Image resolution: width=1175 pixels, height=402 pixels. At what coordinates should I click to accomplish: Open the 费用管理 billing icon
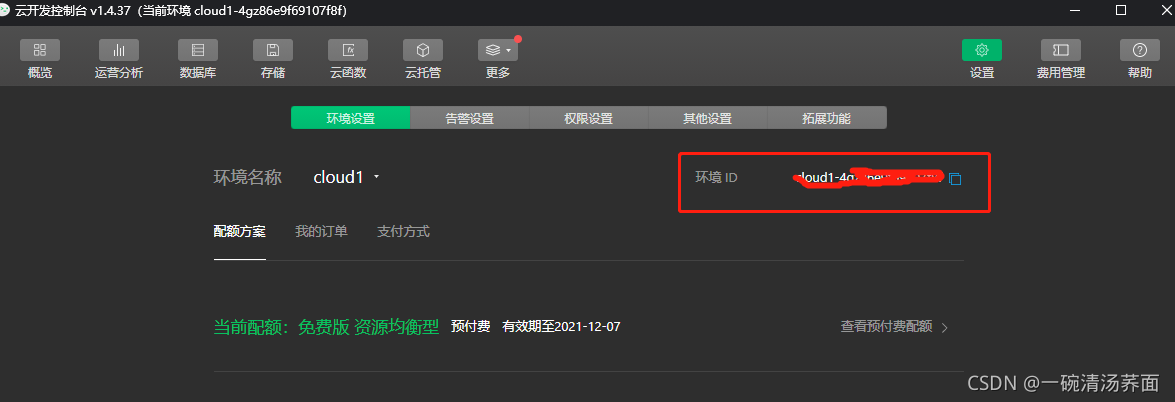[1060, 50]
